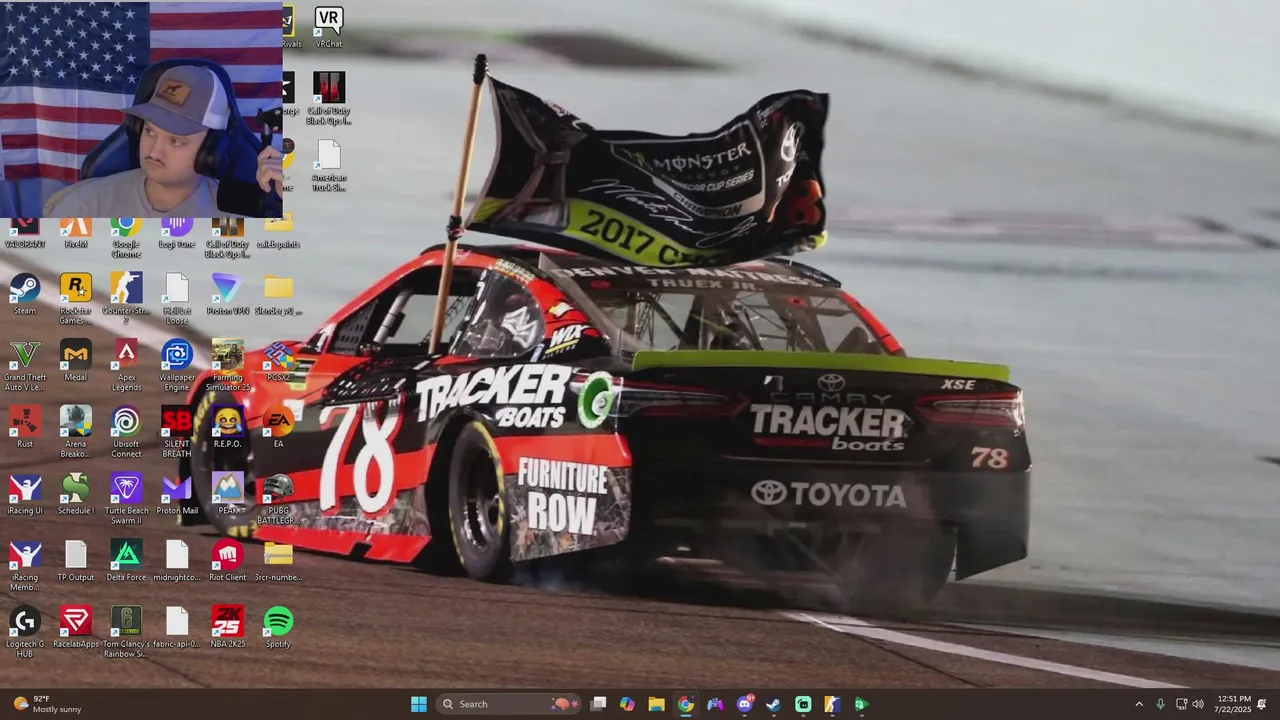1280x720 pixels.
Task: Launch Tom Clancy's Rainbow Six shortcut
Action: click(126, 632)
